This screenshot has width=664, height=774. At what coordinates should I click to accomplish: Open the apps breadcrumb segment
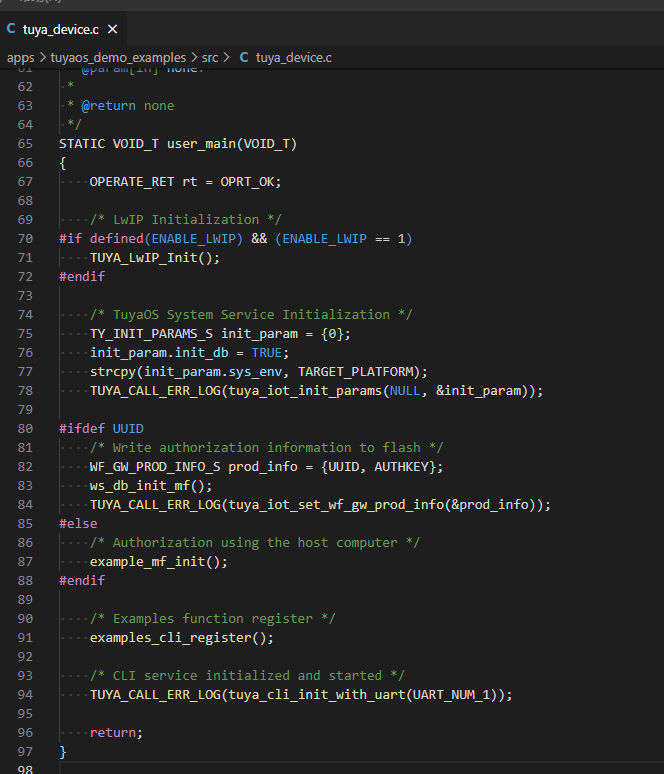(21, 58)
